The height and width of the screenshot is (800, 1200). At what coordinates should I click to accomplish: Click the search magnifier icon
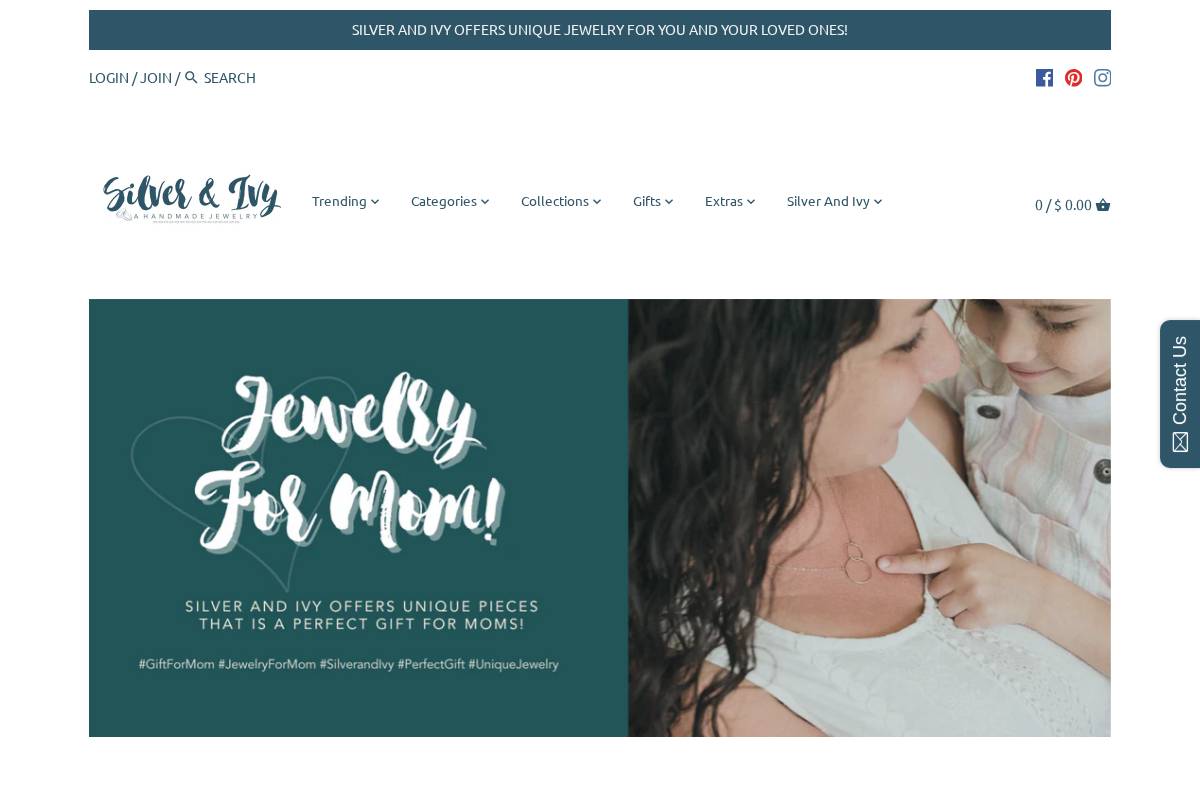click(x=191, y=77)
